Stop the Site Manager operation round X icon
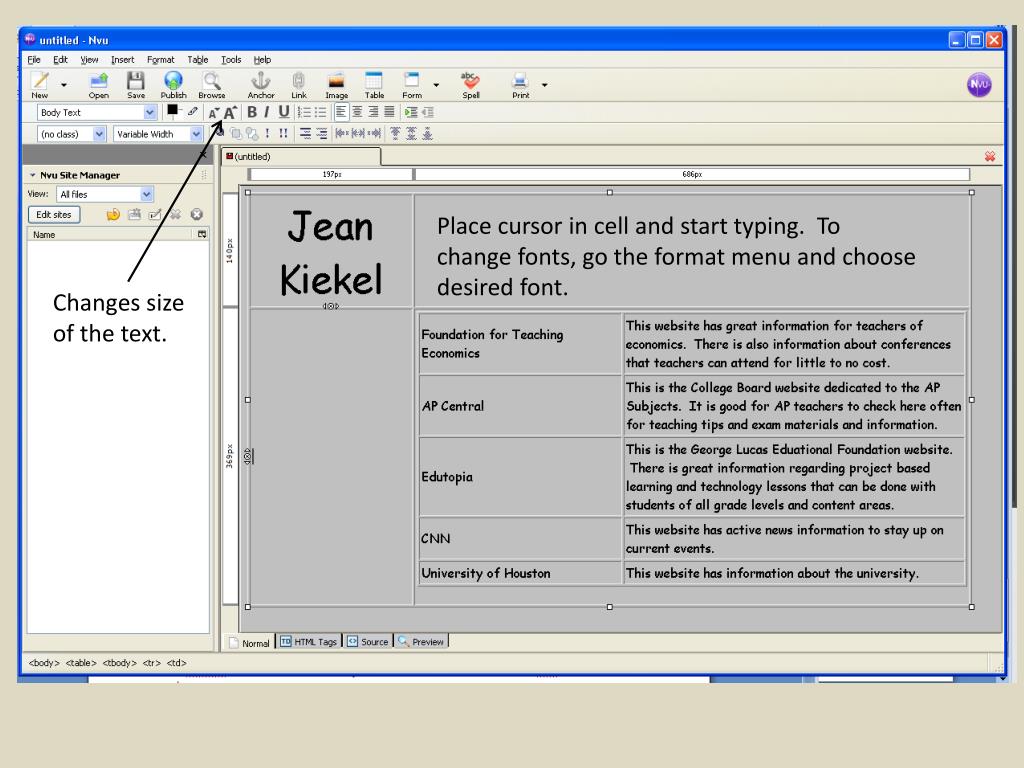1024x768 pixels. (197, 214)
